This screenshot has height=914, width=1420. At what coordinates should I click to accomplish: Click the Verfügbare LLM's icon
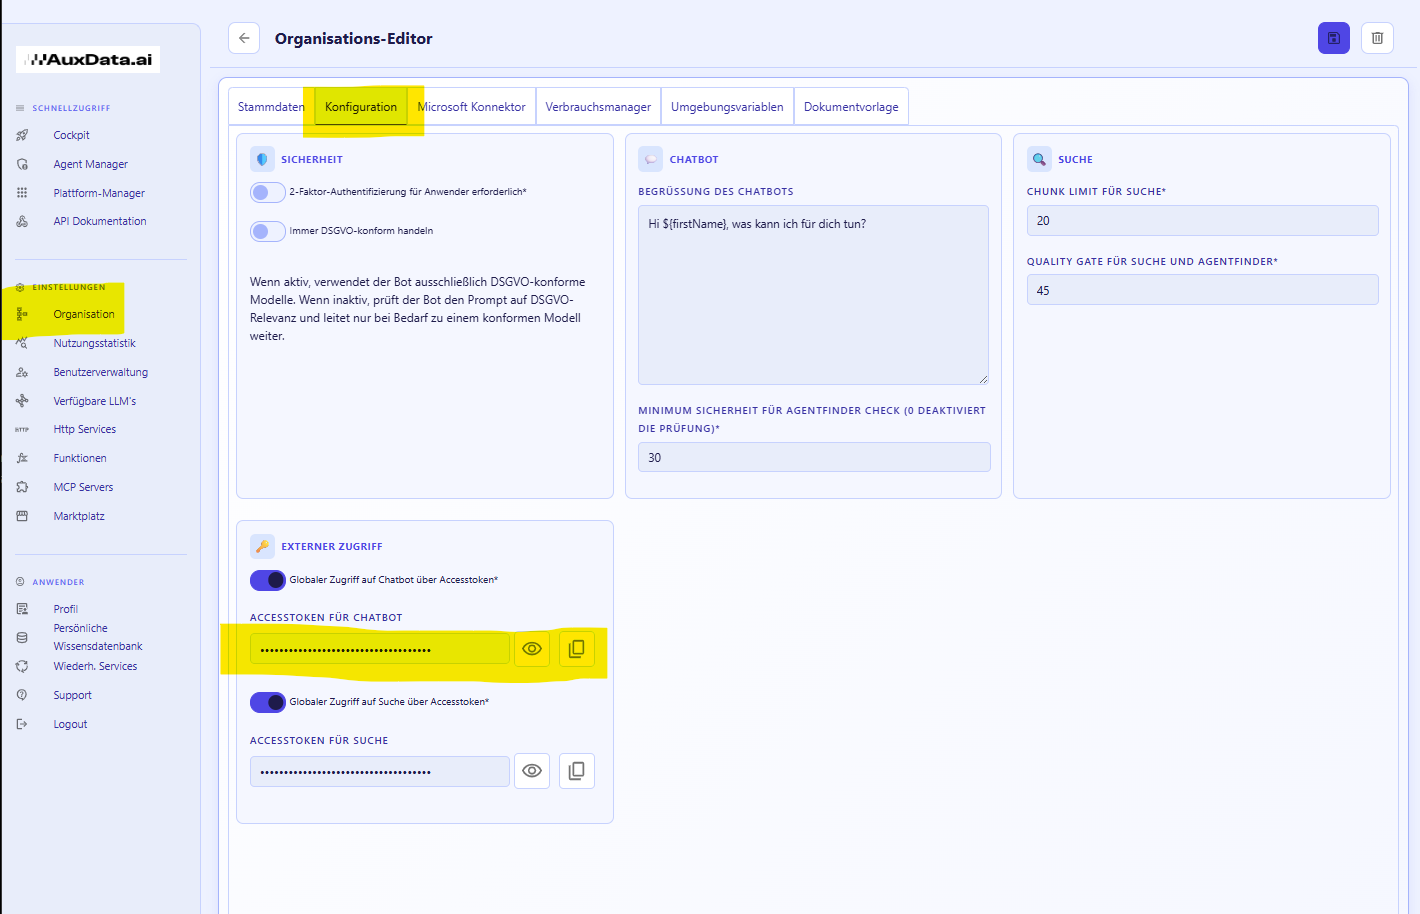[x=22, y=401]
